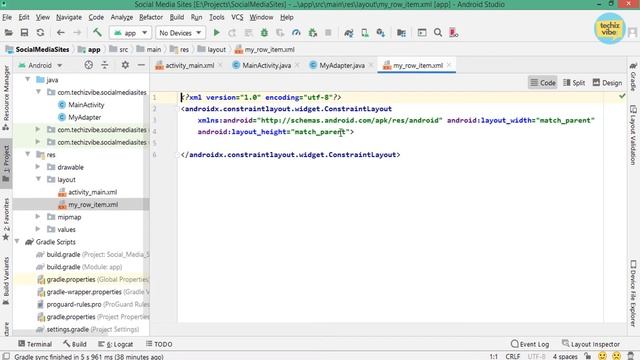Collapse the java folder
640x360 pixels.
click(28, 80)
